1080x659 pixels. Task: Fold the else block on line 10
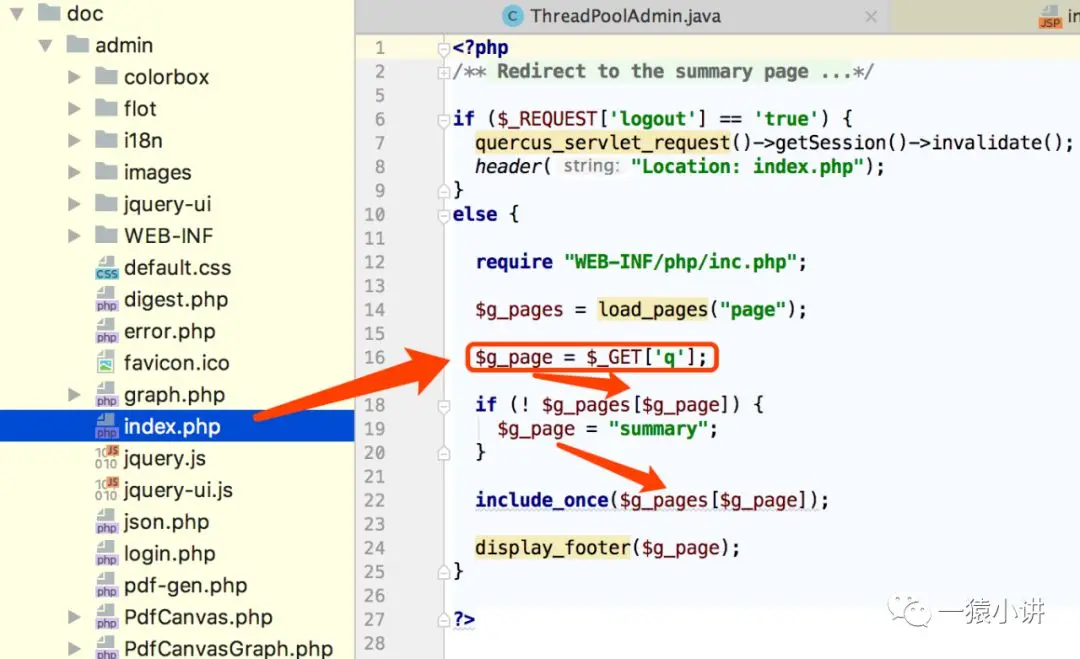click(444, 216)
